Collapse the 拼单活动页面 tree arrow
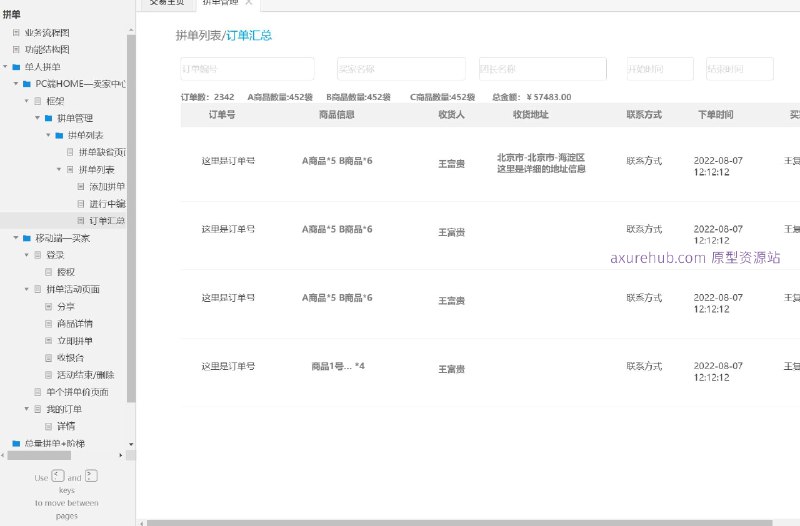Image resolution: width=800 pixels, height=526 pixels. click(27, 289)
